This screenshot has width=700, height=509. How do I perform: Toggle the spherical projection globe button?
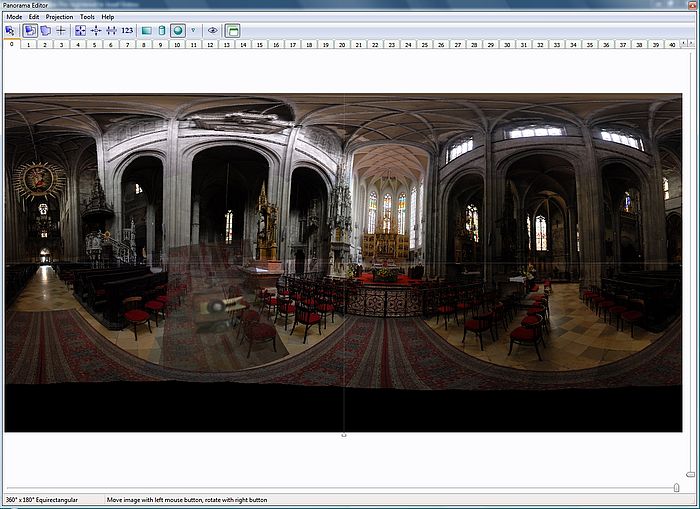pyautogui.click(x=177, y=31)
